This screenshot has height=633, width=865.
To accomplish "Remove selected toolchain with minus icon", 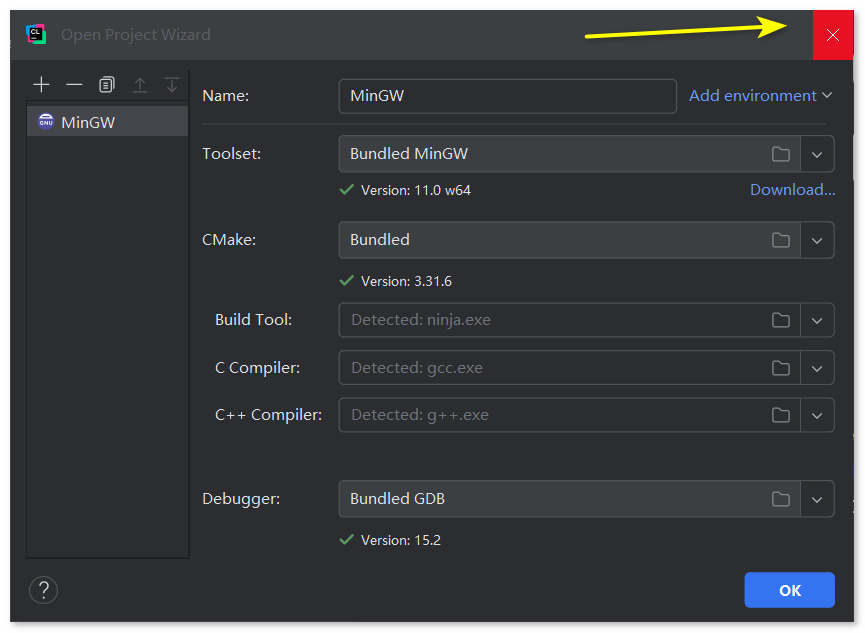I will point(74,84).
